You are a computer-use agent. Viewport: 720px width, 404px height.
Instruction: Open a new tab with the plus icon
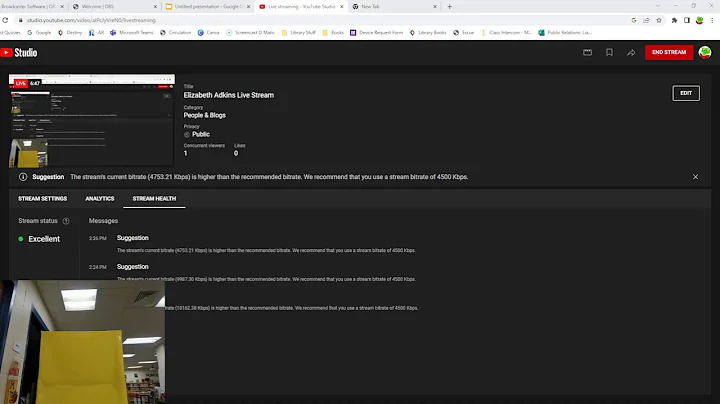tap(450, 6)
